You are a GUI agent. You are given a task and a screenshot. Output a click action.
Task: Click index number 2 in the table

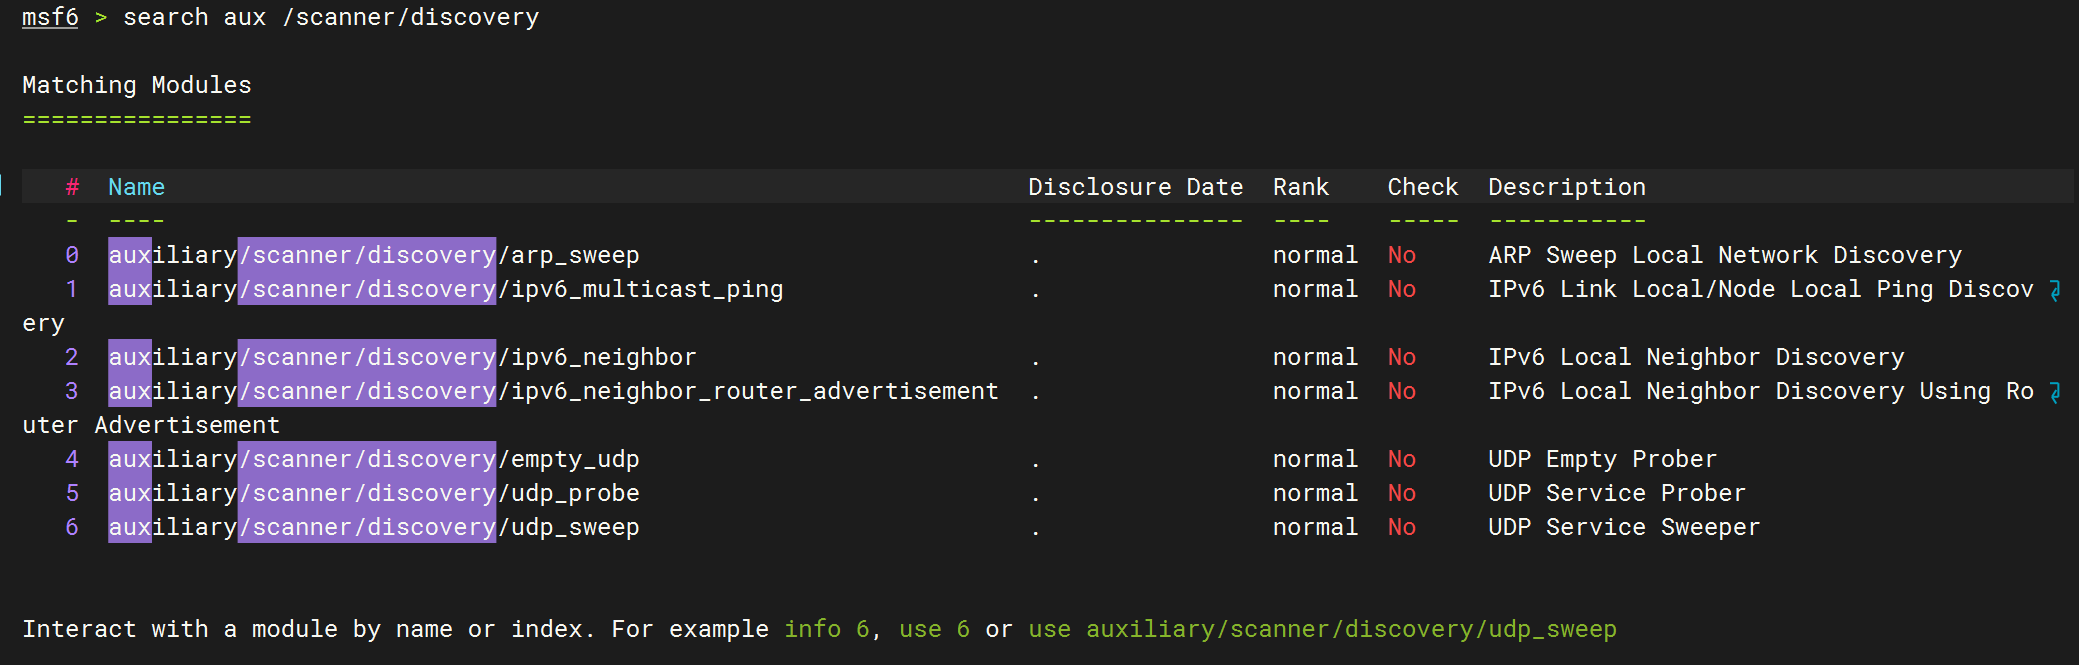pyautogui.click(x=72, y=357)
